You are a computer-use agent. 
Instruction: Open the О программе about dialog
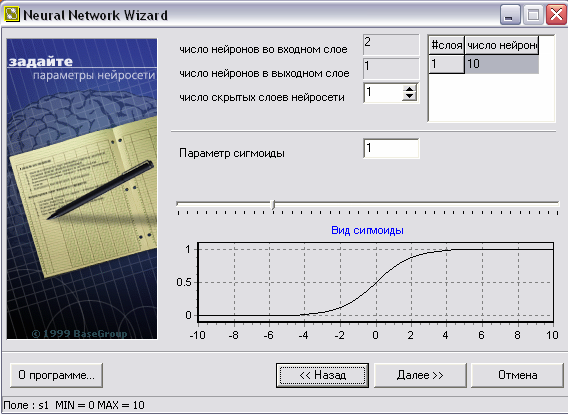coord(56,375)
